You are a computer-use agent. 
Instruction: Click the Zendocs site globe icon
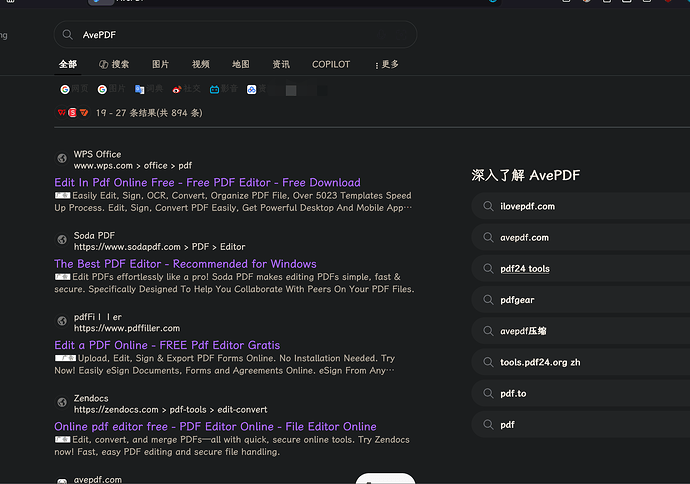(x=62, y=402)
